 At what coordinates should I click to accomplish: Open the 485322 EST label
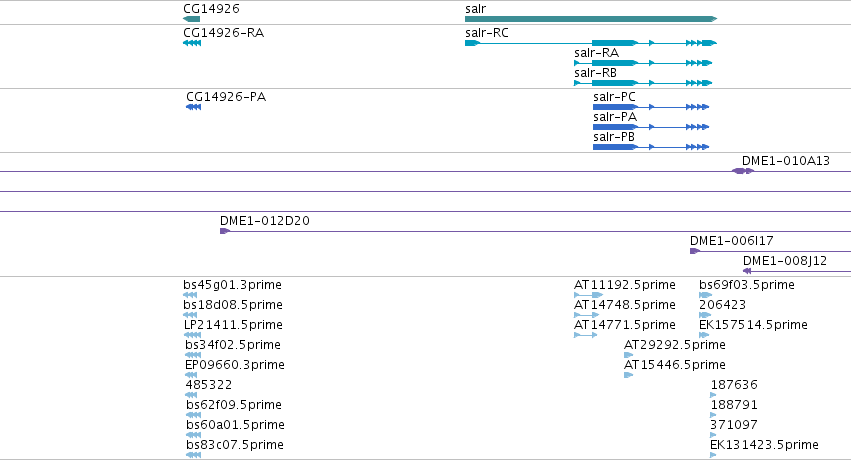(x=208, y=385)
